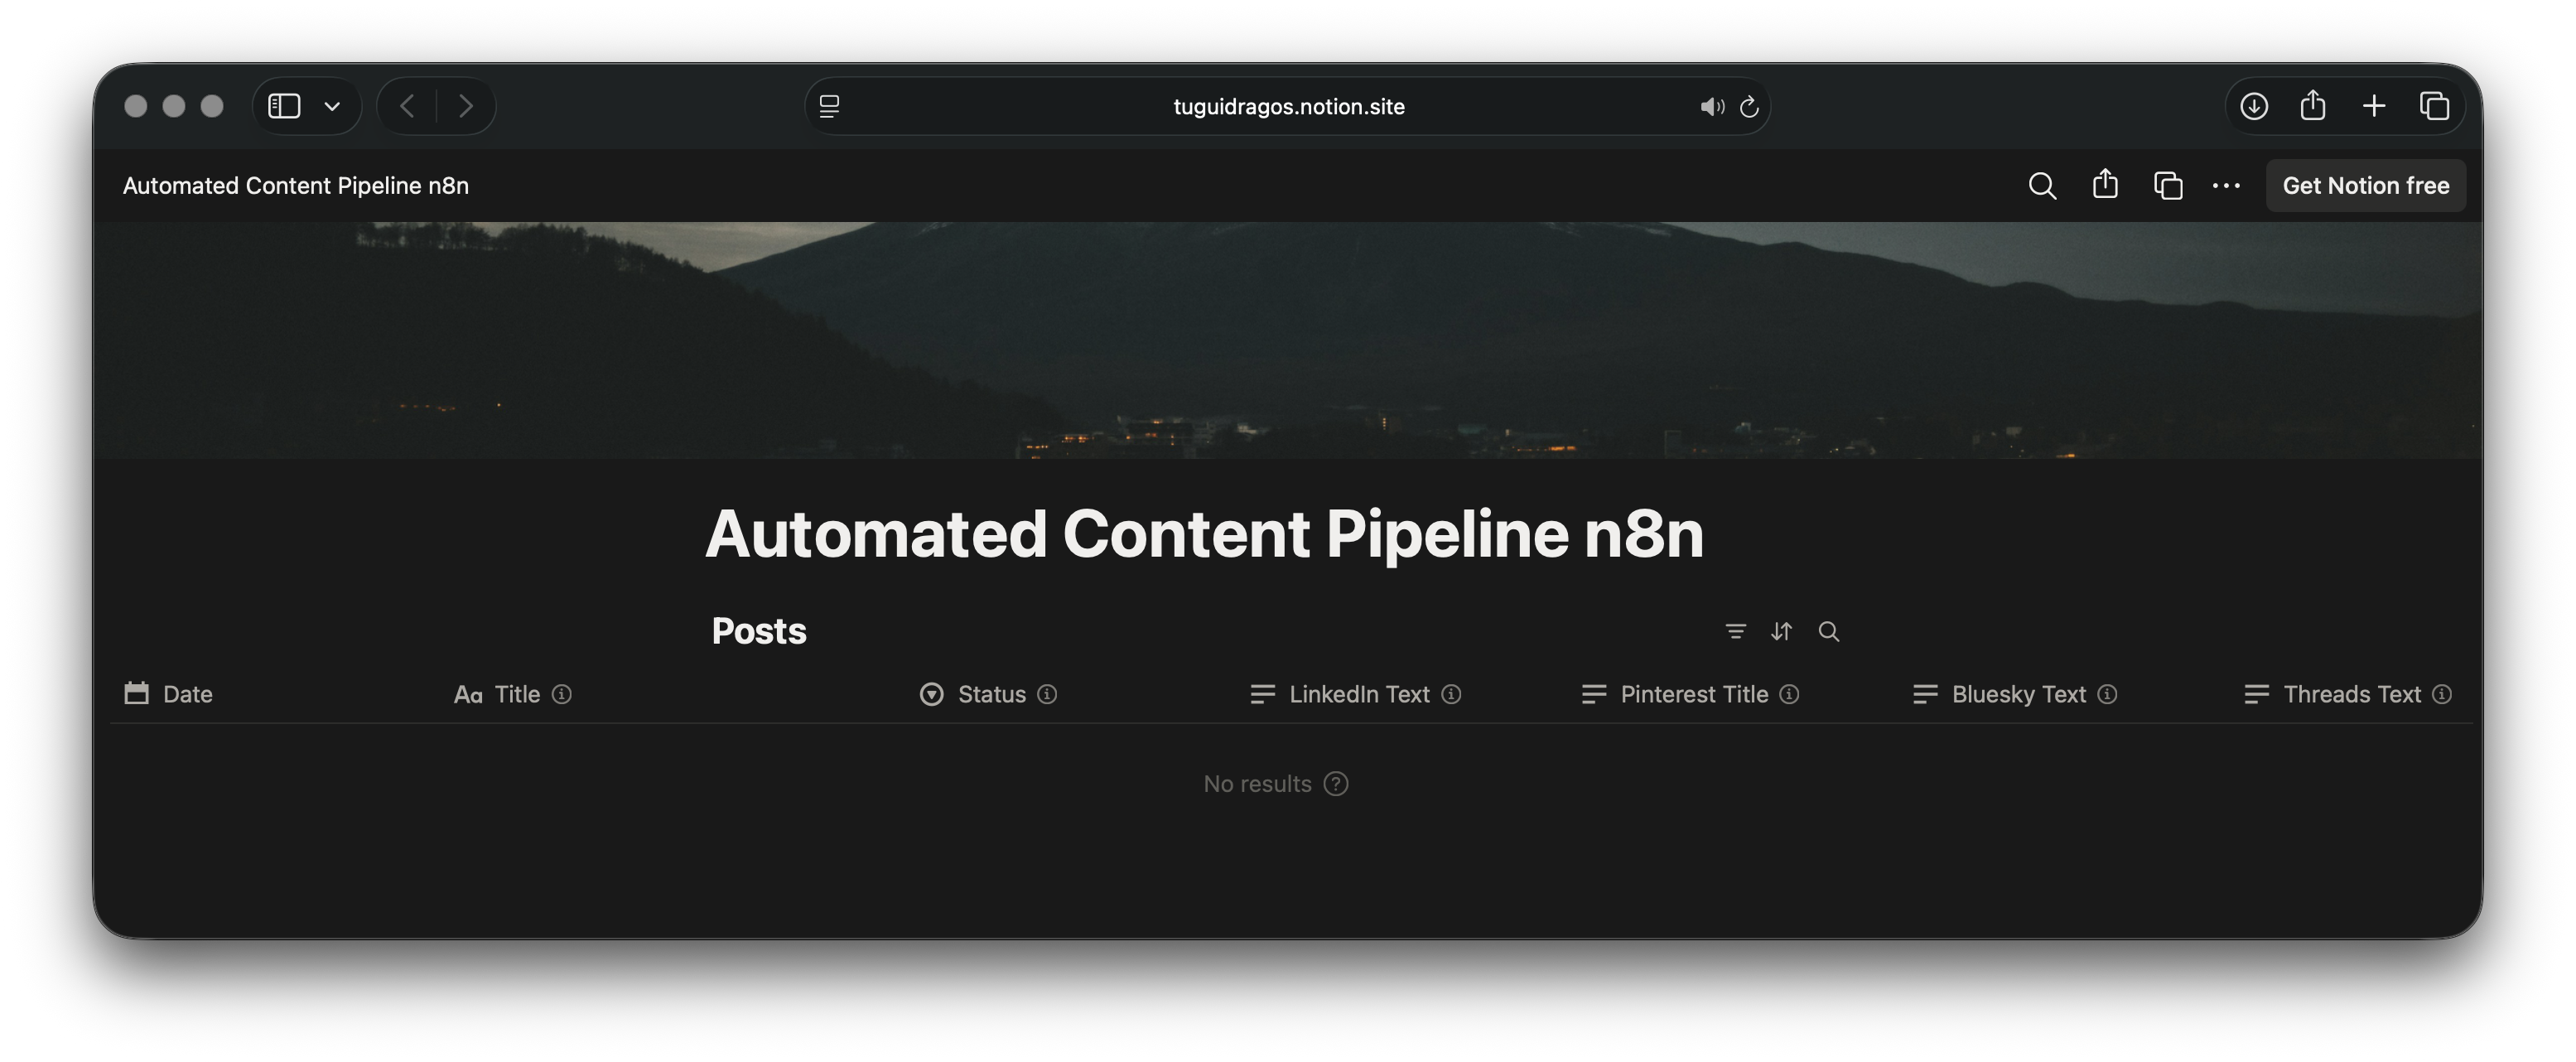Go forward with the Safari forward arrow
Screen dimensions: 2576x1062
(x=465, y=106)
